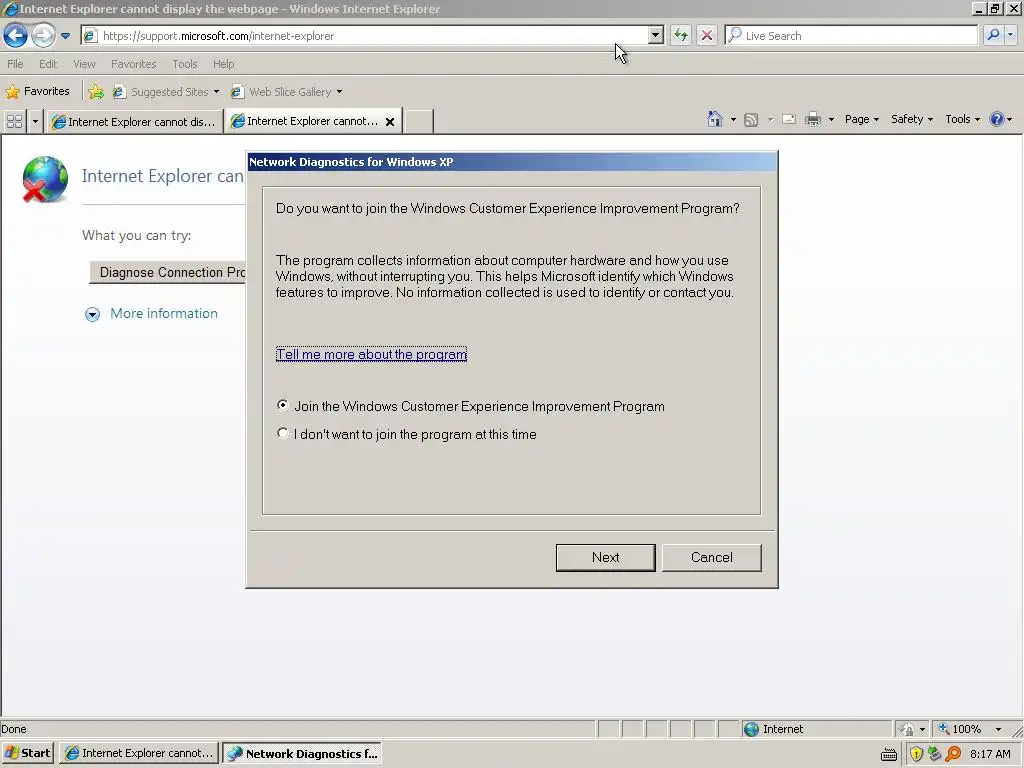Open the Help menu
The height and width of the screenshot is (768, 1024).
(223, 64)
